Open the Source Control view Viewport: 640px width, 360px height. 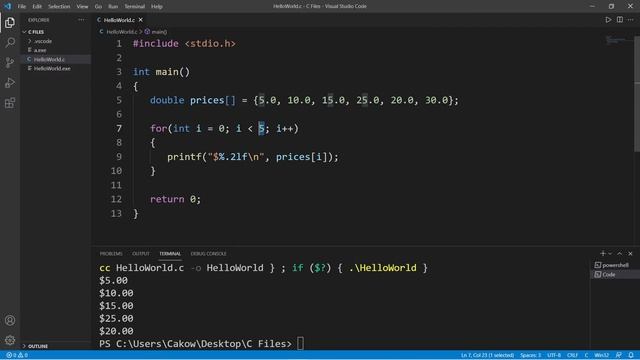[x=10, y=62]
